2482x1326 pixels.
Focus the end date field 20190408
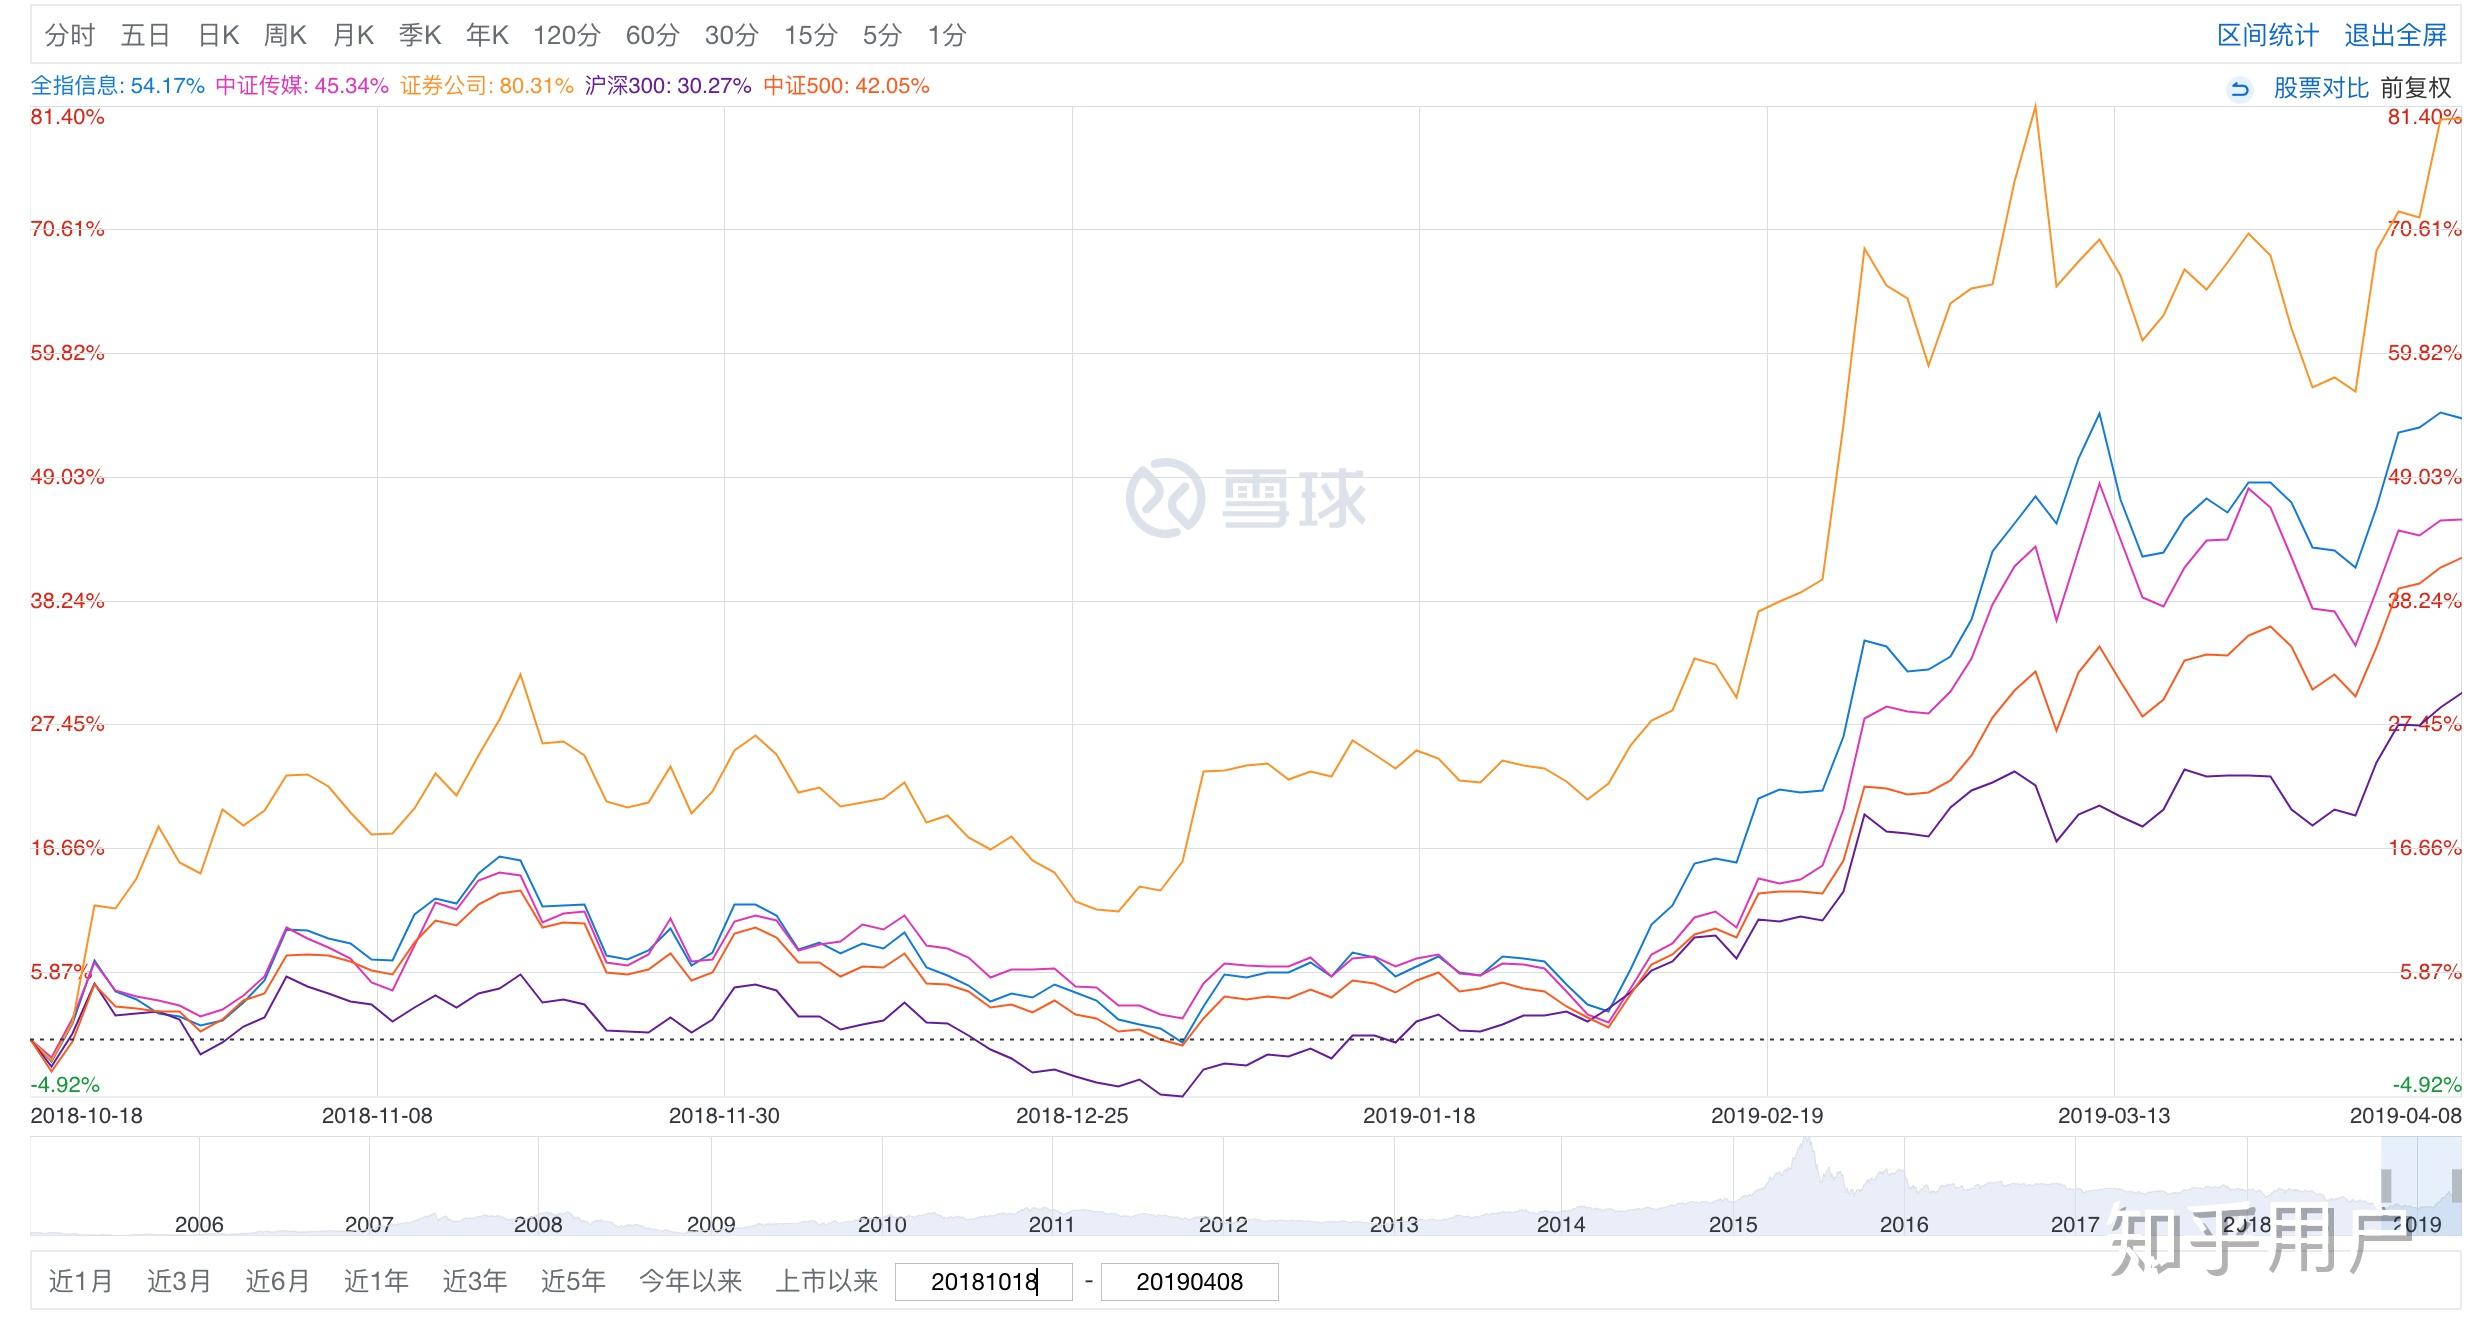1190,1282
